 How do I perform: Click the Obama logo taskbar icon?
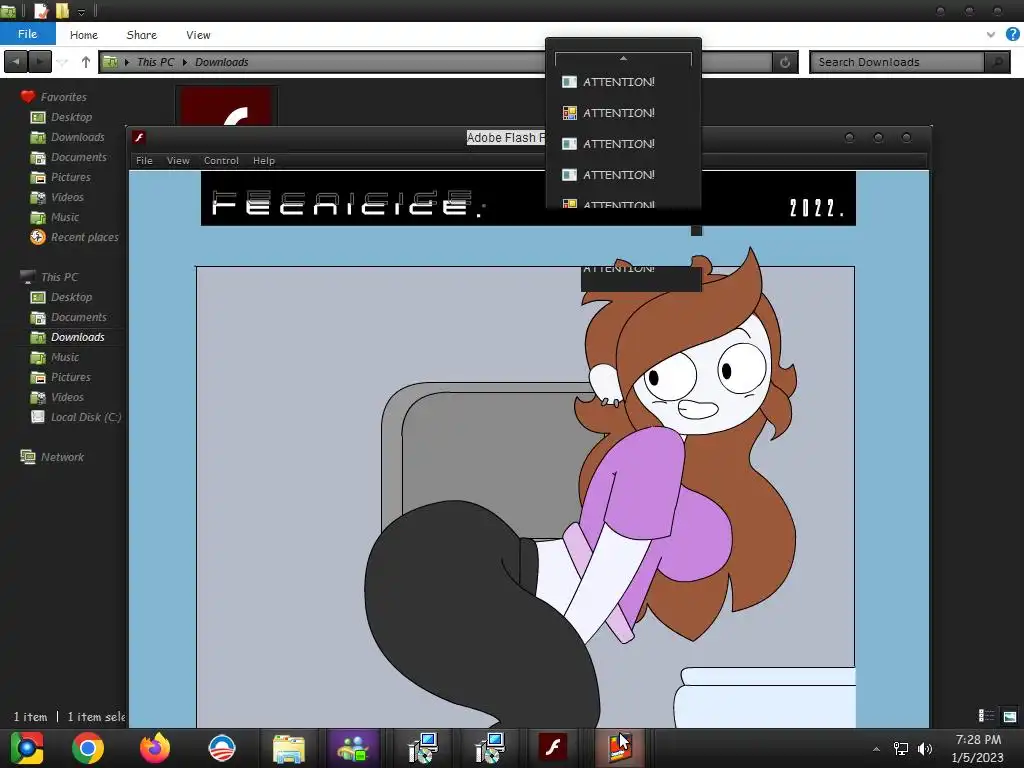[x=222, y=748]
